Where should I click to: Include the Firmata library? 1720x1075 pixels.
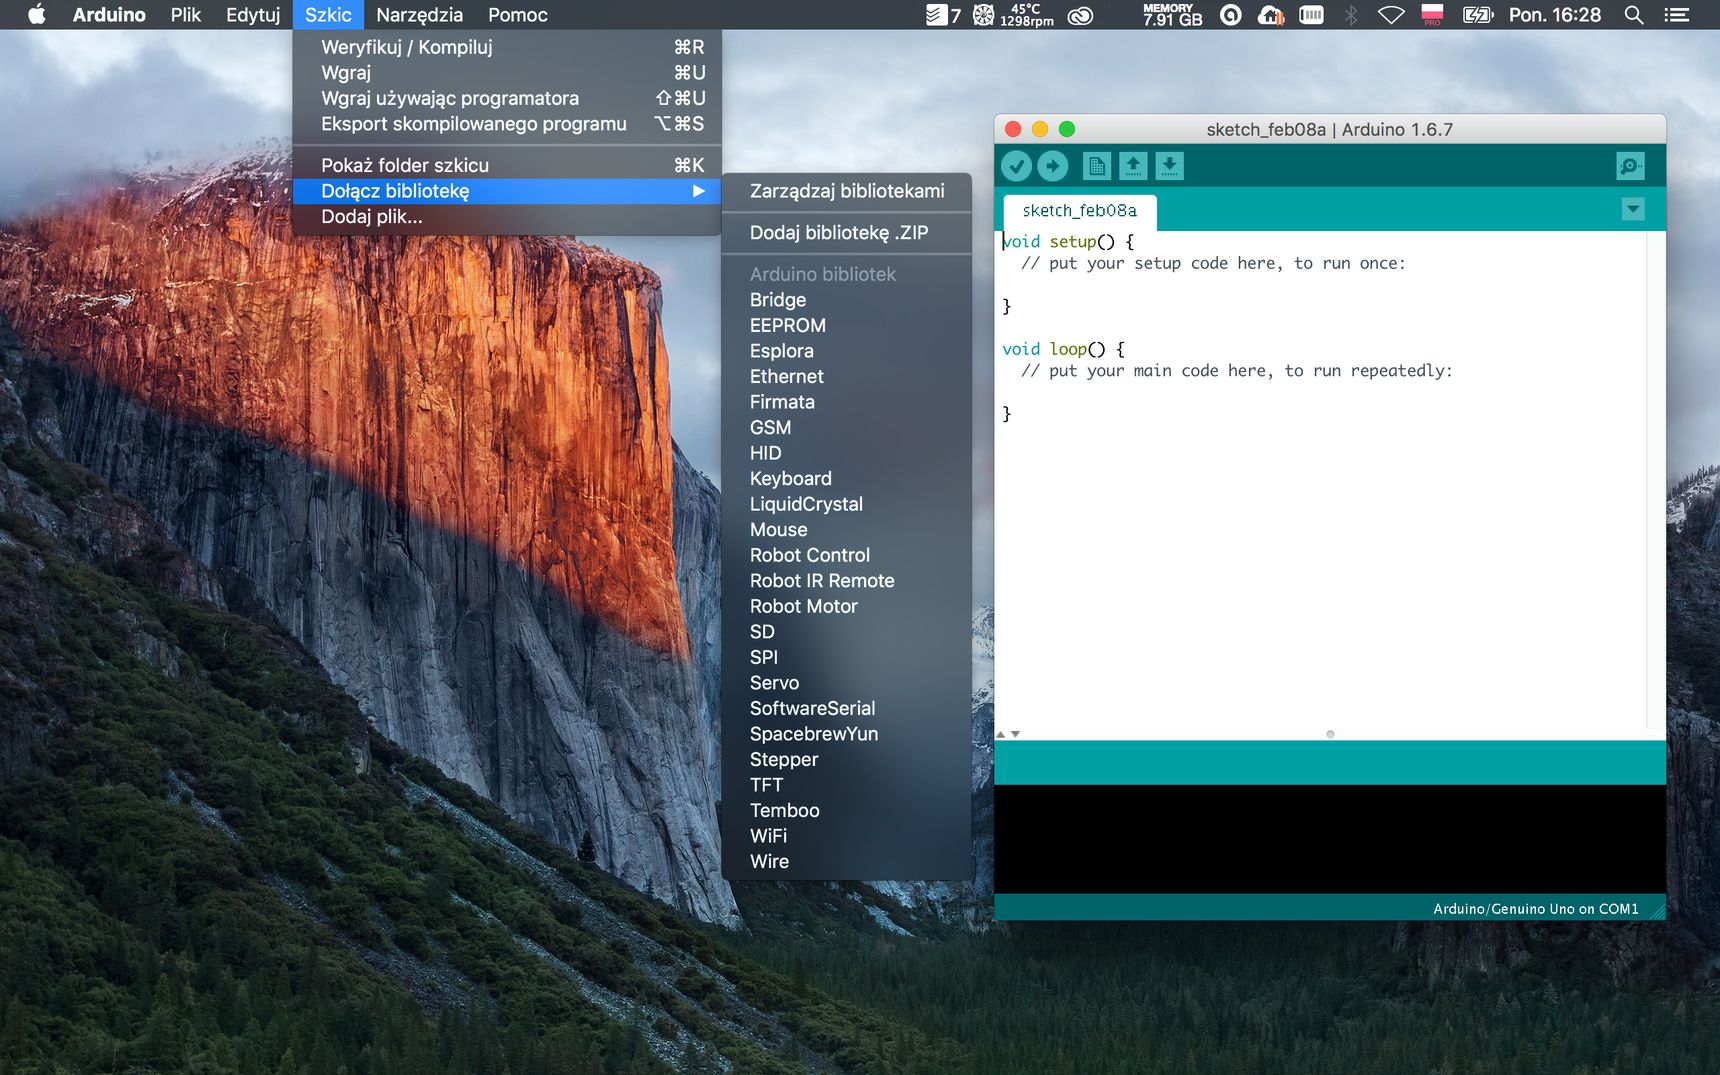[x=847, y=402]
